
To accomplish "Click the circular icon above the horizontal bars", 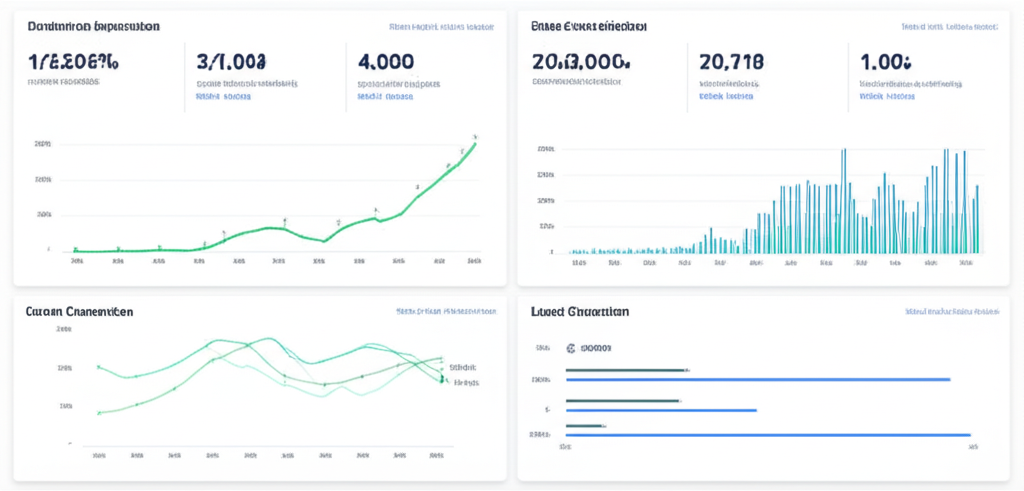I will tap(571, 349).
